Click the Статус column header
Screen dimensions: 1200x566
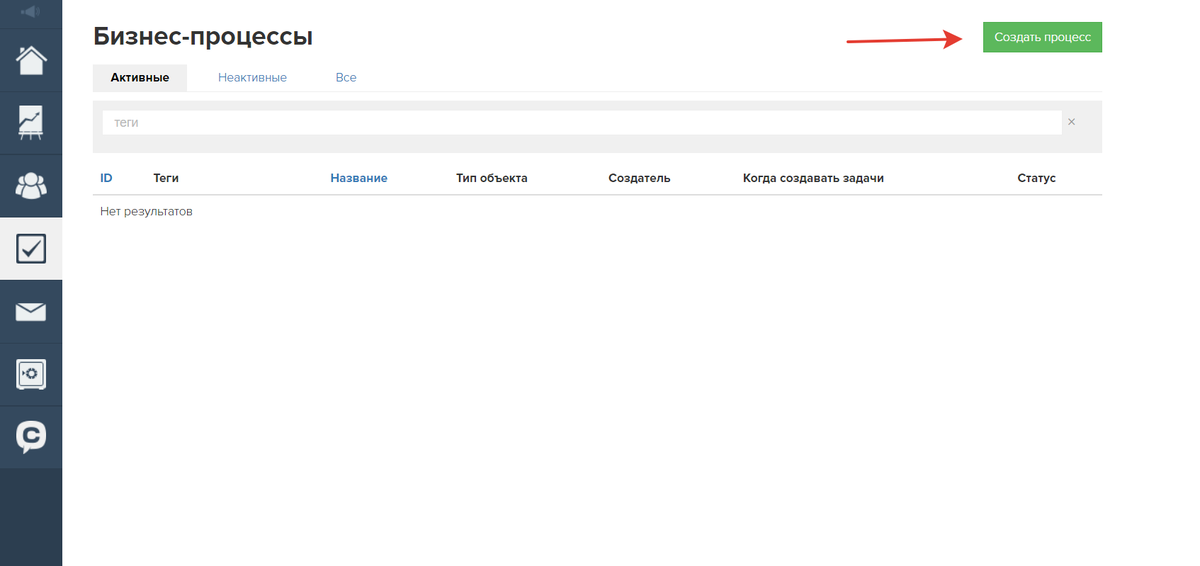tap(1036, 178)
